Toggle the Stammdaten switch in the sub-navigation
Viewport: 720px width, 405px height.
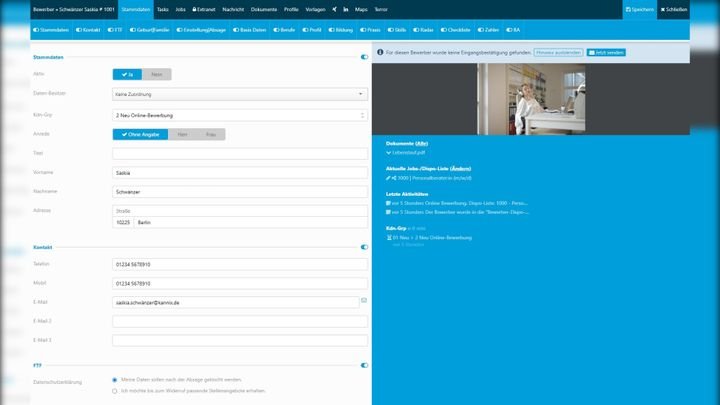point(36,30)
